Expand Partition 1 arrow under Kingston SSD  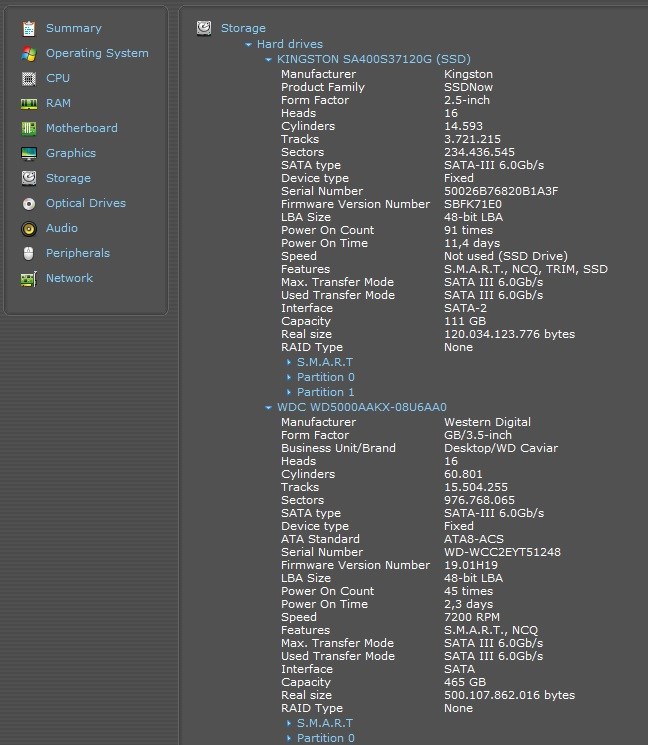point(289,392)
